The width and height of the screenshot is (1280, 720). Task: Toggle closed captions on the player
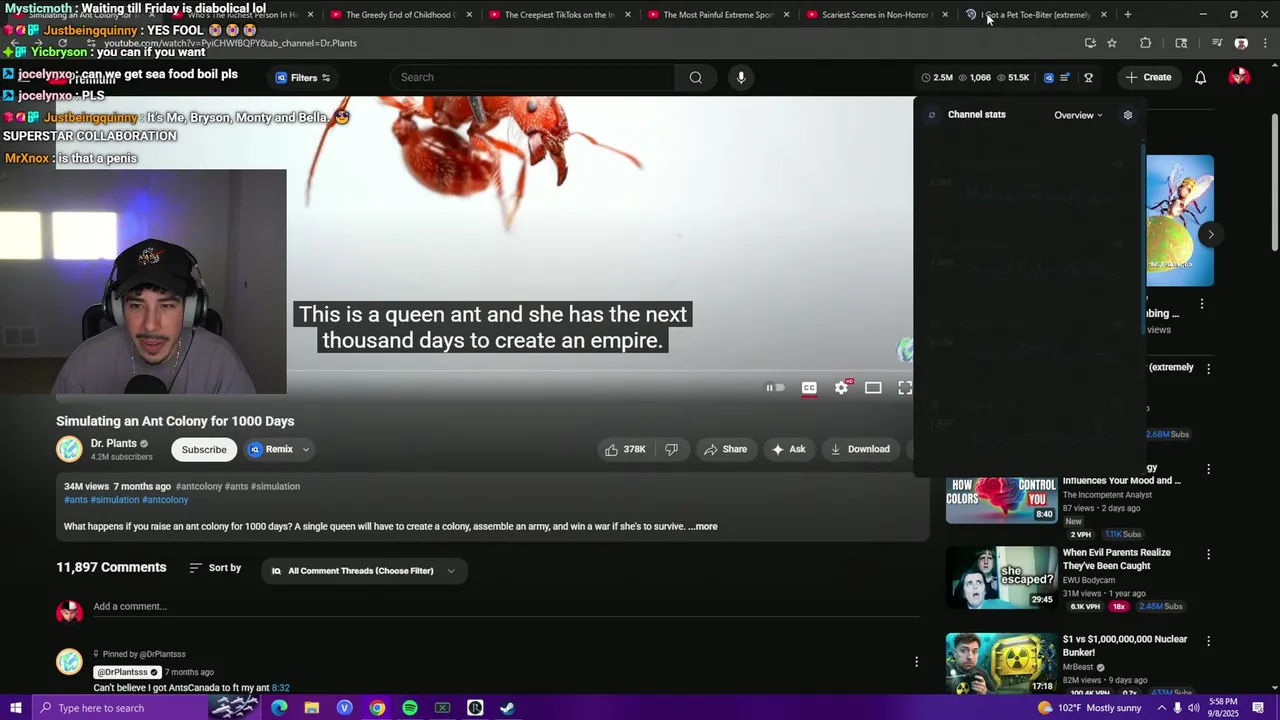click(x=809, y=388)
